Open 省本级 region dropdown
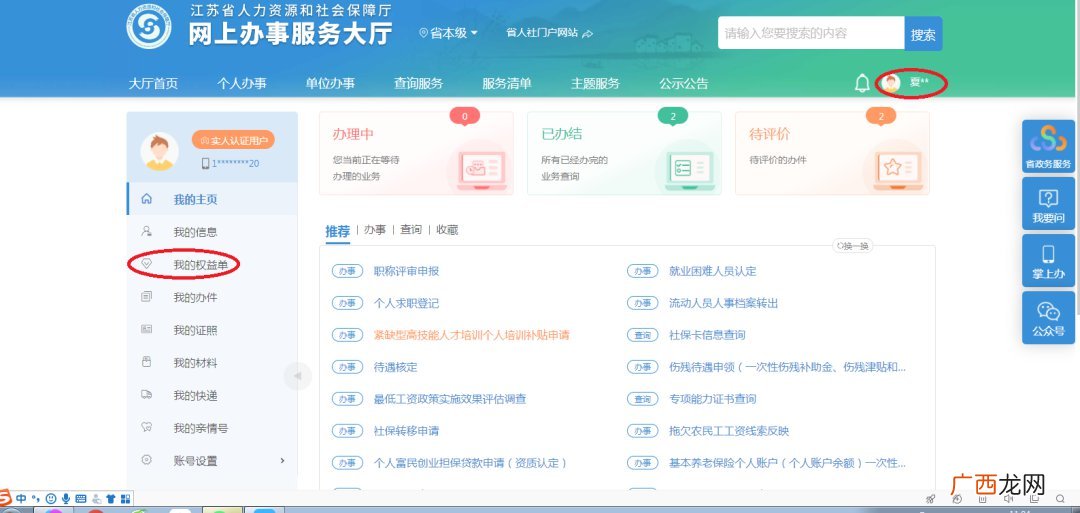This screenshot has height=513, width=1080. pos(448,33)
